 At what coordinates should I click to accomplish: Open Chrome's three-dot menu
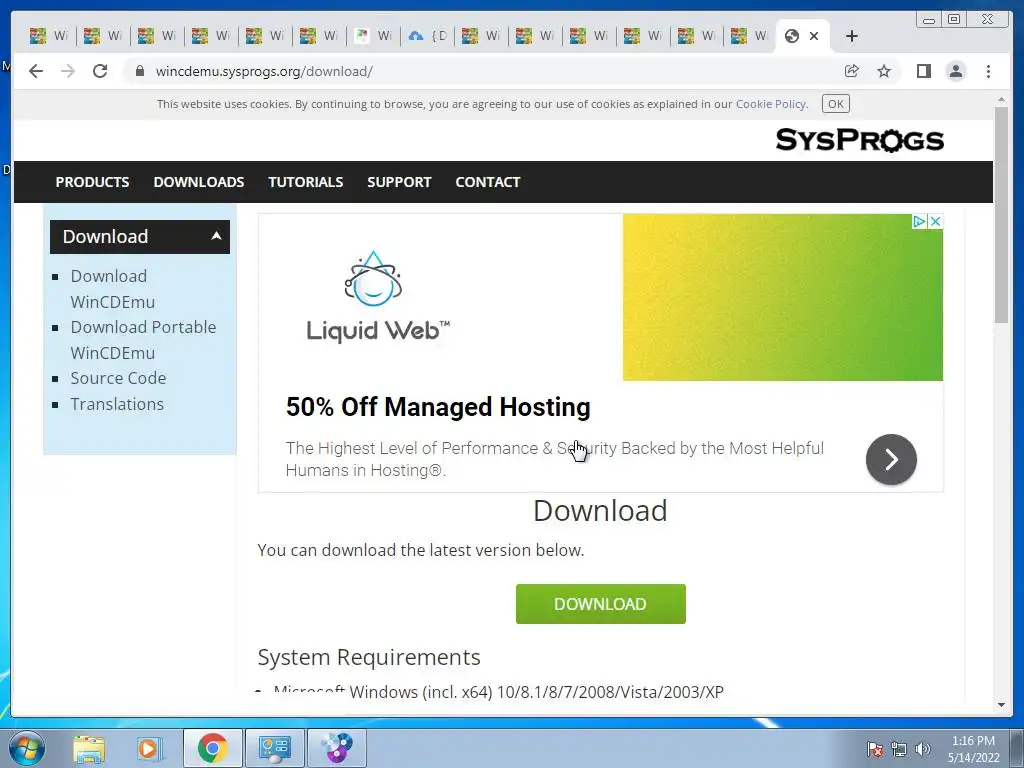click(x=989, y=71)
